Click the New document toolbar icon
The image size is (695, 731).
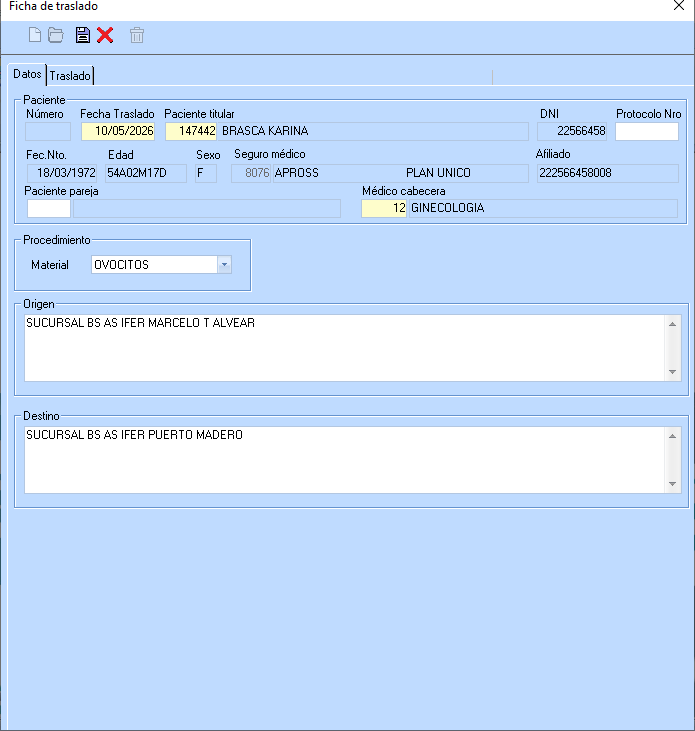pos(35,35)
